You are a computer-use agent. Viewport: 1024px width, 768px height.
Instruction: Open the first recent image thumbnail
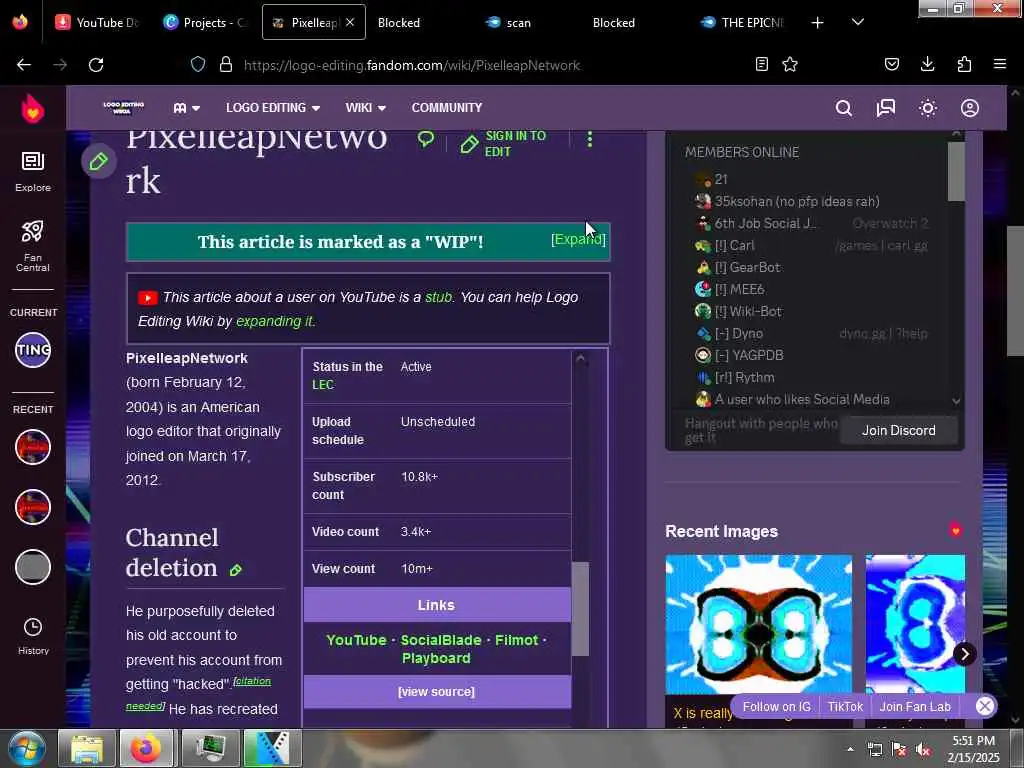point(759,624)
